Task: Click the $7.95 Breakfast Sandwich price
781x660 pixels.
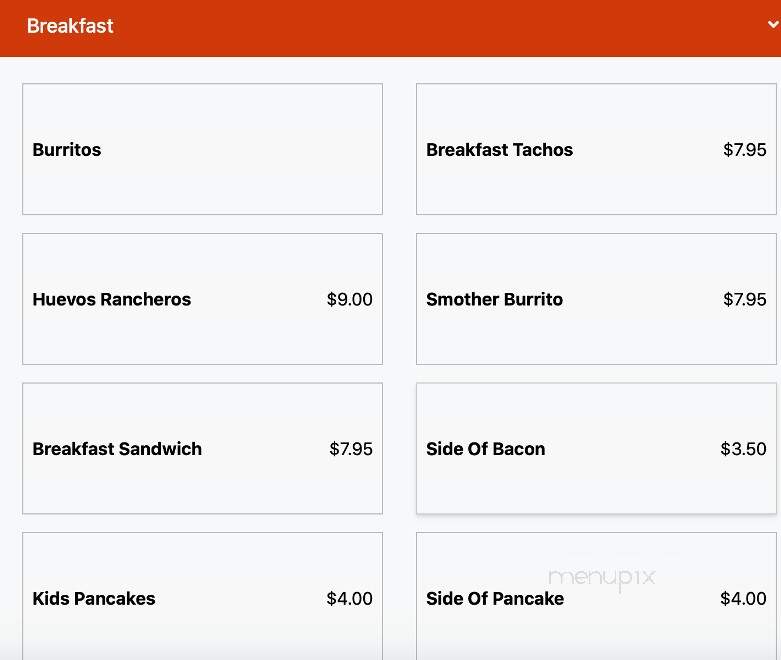Action: tap(351, 449)
